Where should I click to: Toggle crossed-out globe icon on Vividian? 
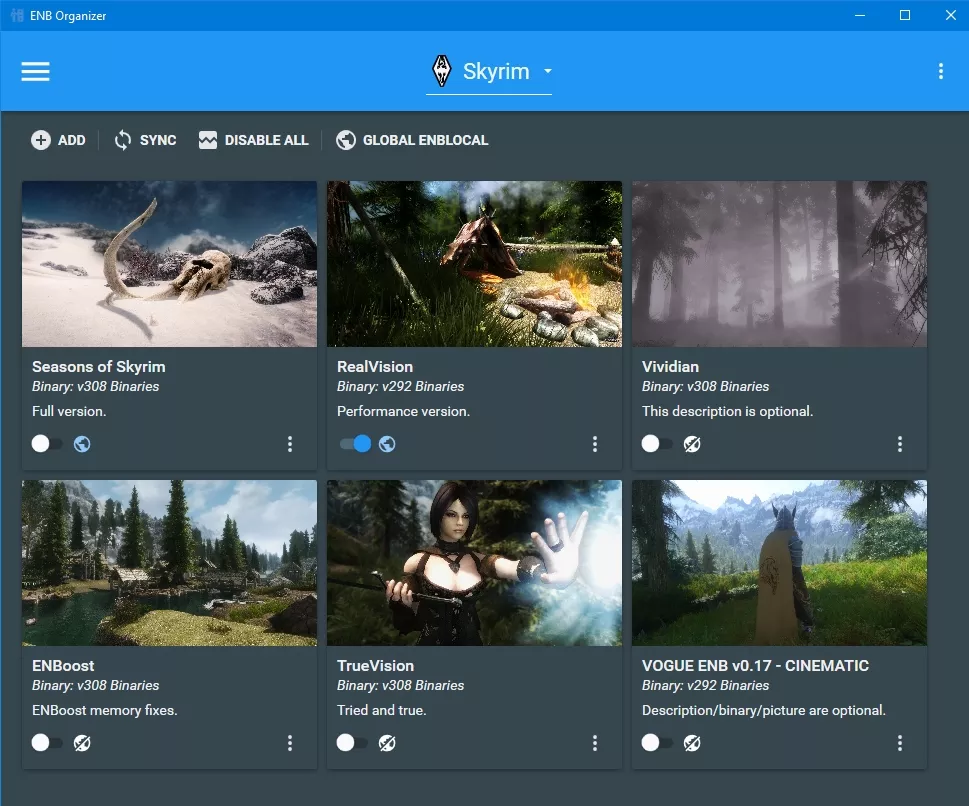(x=692, y=444)
